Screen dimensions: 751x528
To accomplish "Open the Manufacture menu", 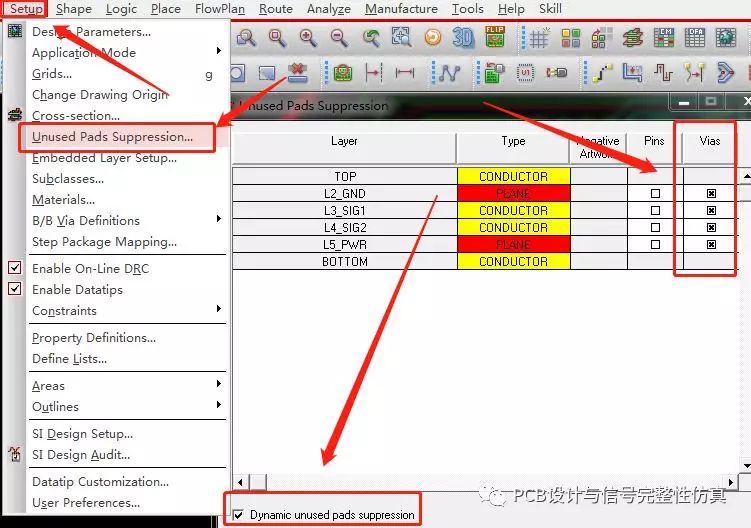I will point(401,9).
